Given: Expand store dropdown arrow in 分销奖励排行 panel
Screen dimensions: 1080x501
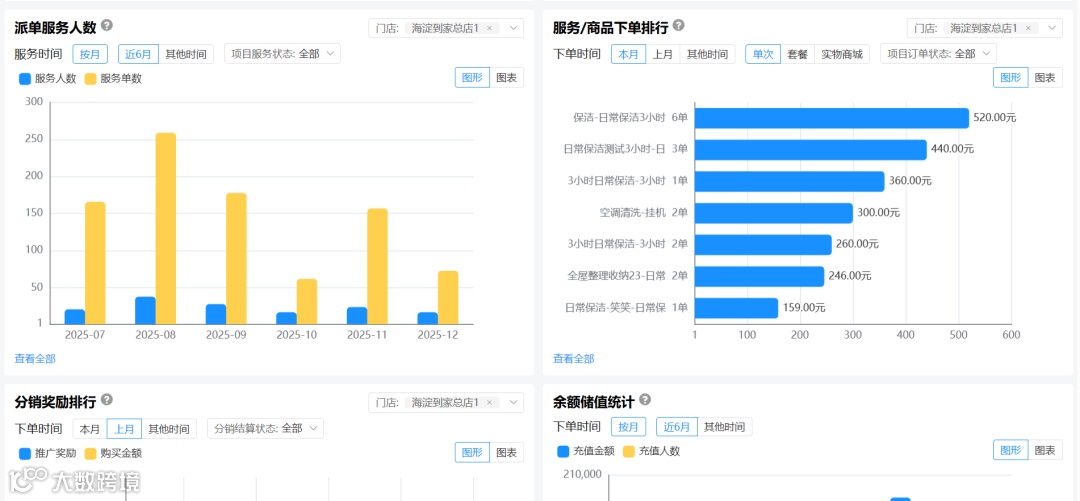Looking at the screenshot, I should coord(512,402).
